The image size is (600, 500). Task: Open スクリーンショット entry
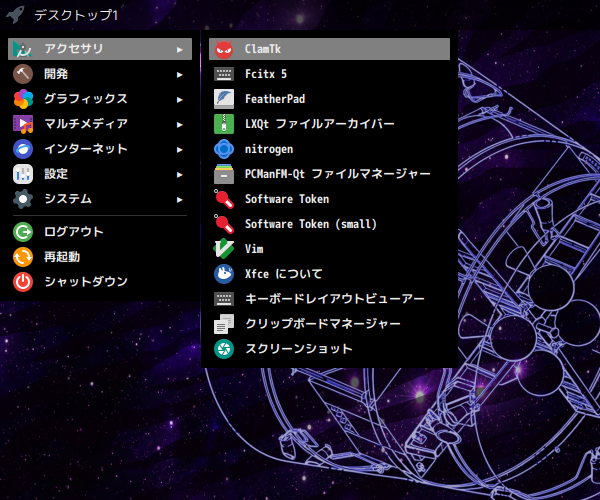point(329,349)
